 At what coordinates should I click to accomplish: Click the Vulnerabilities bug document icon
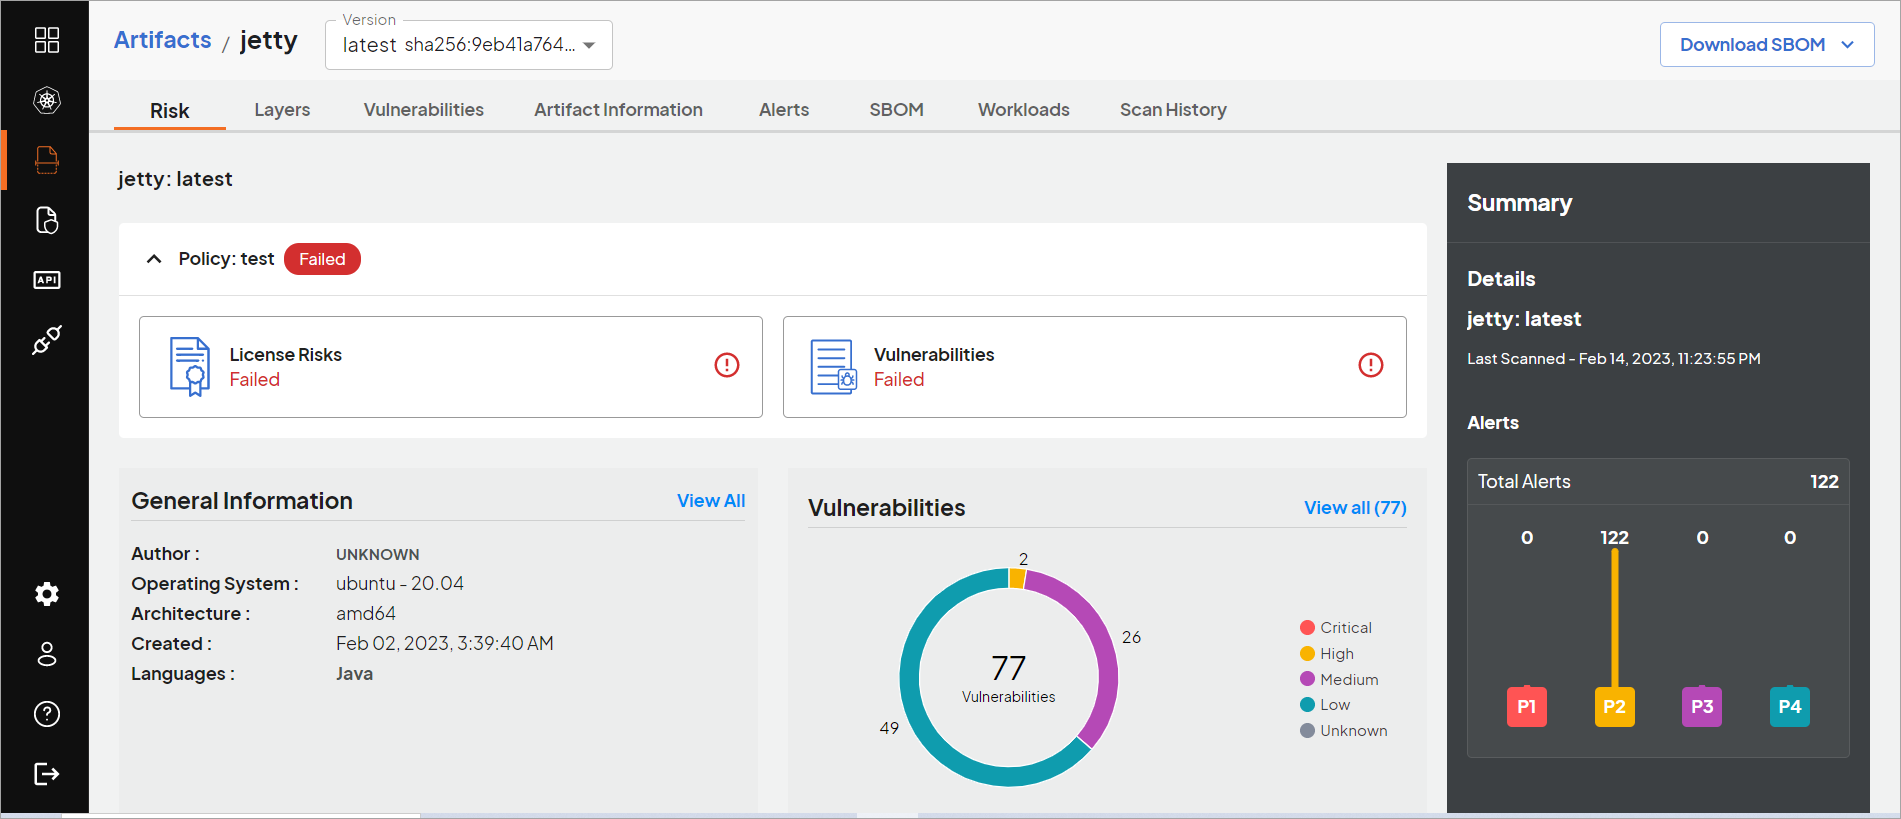click(833, 367)
